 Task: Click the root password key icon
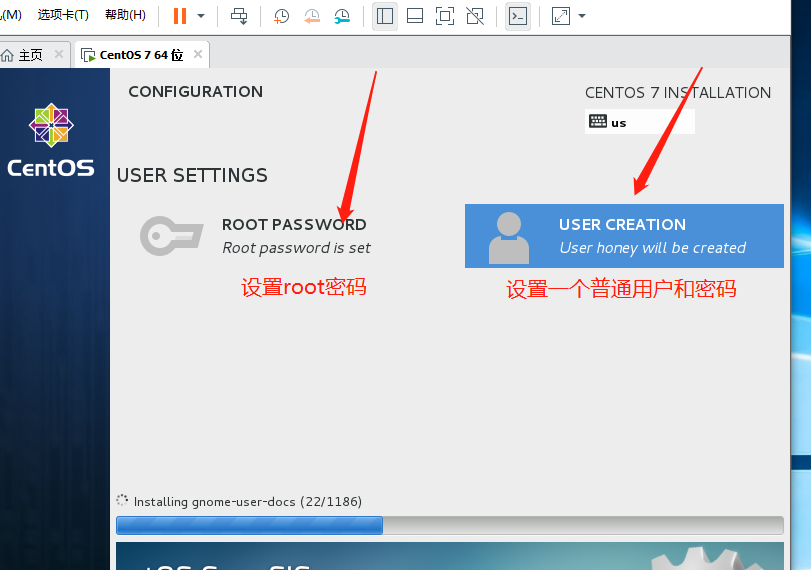171,236
